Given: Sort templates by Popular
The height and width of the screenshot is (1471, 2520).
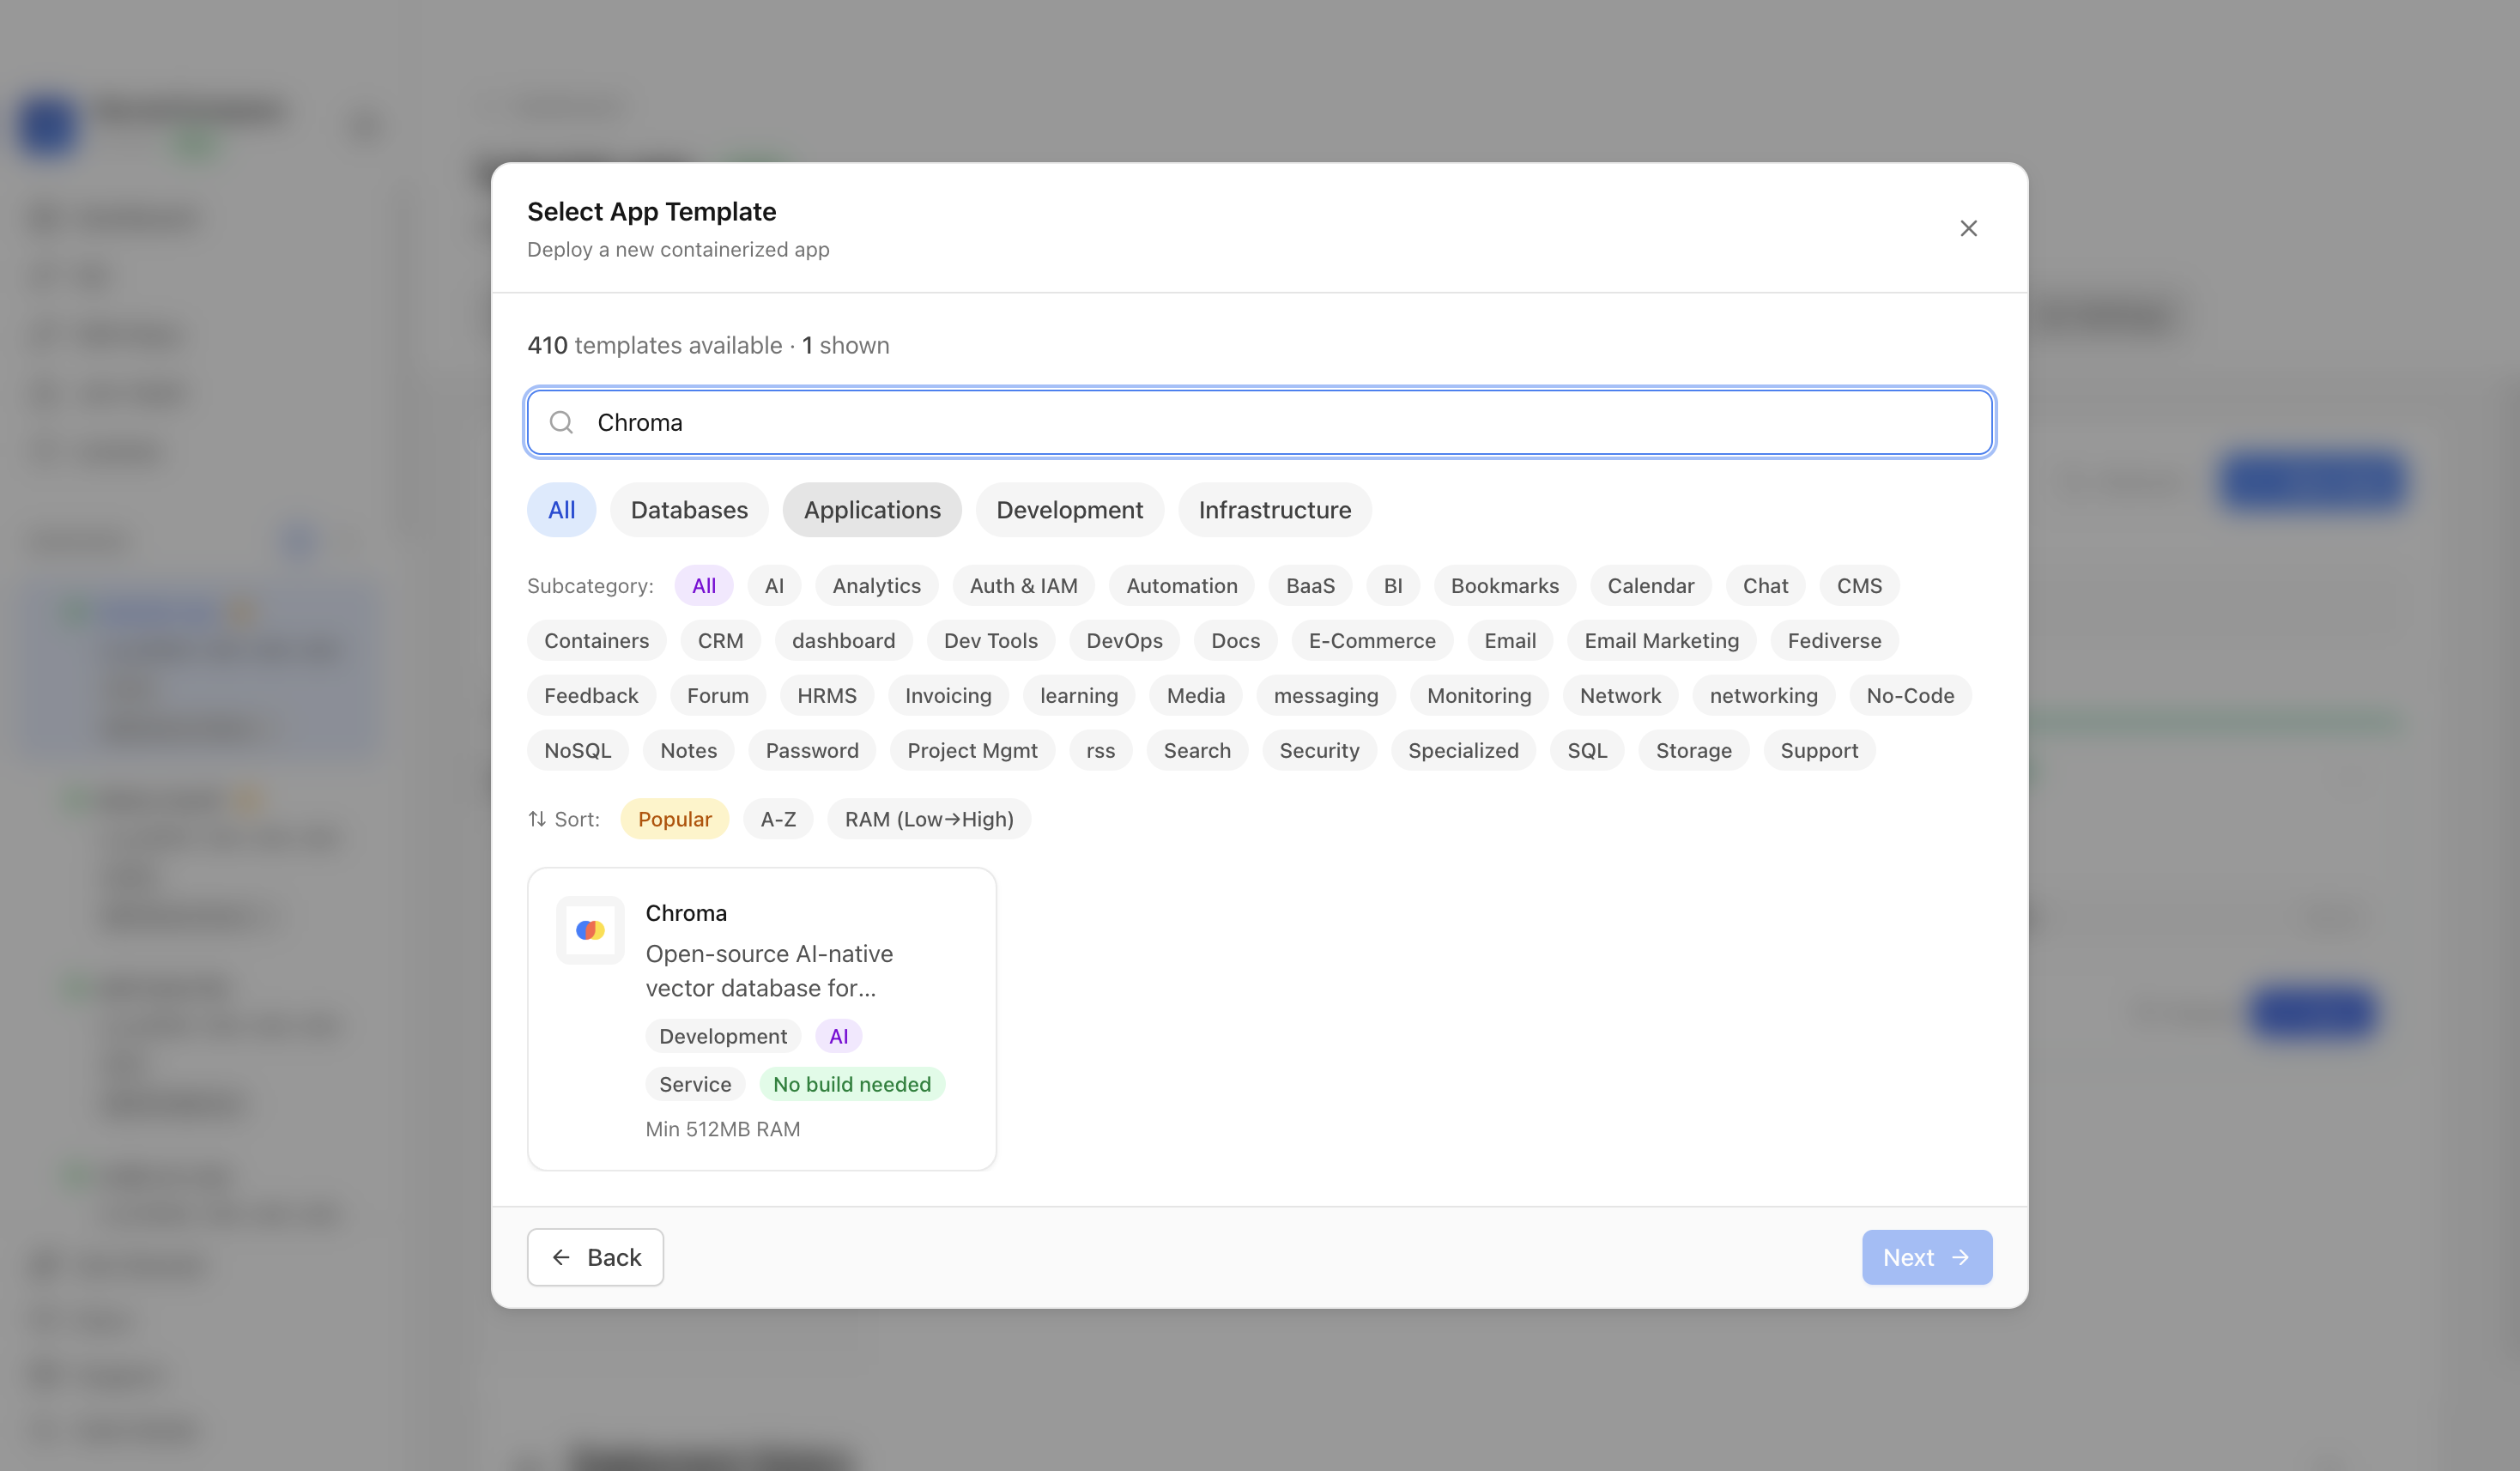Looking at the screenshot, I should [675, 819].
